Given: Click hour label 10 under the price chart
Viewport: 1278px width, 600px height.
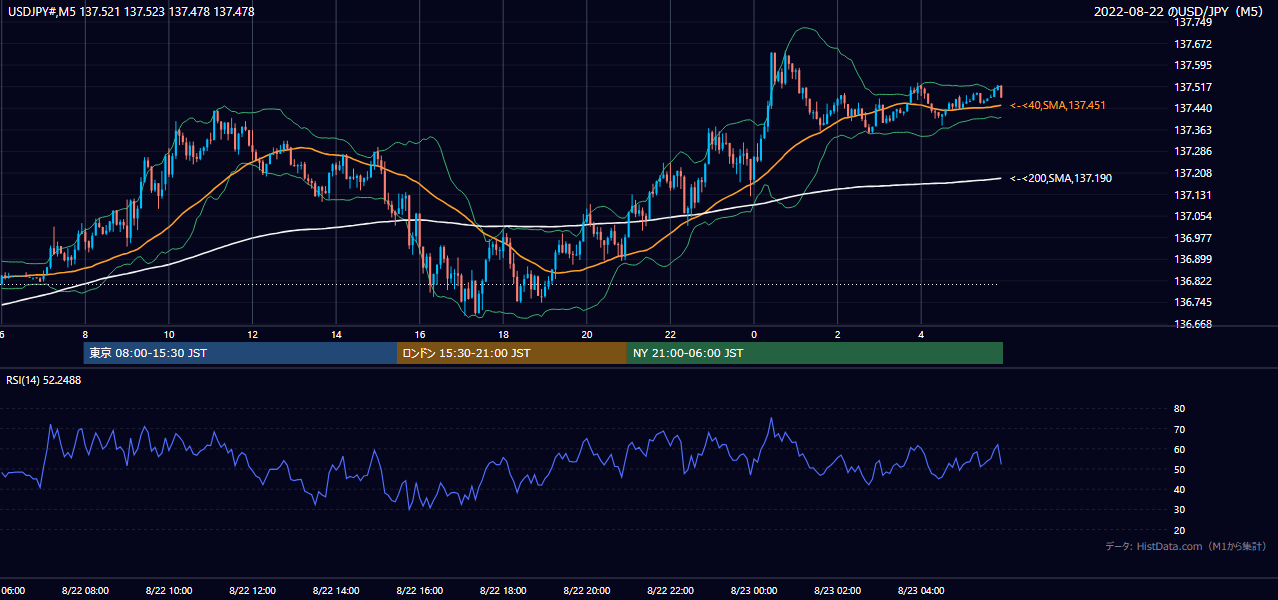Looking at the screenshot, I should point(169,334).
